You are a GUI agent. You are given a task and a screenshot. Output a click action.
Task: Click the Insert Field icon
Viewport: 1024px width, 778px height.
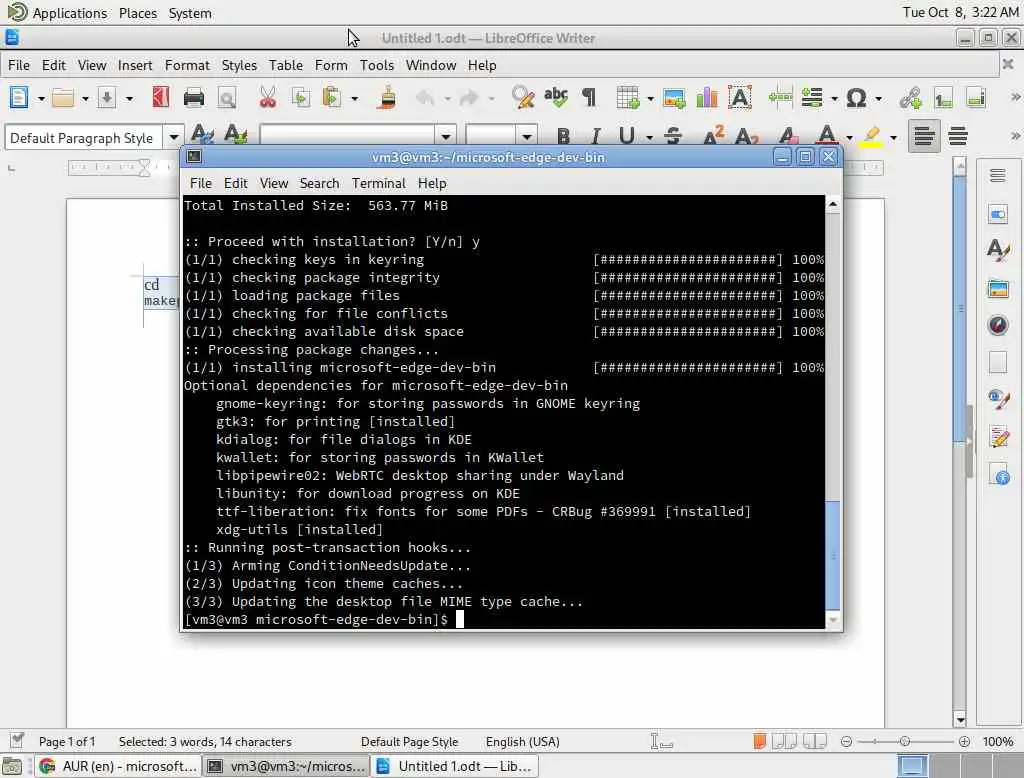(x=812, y=98)
